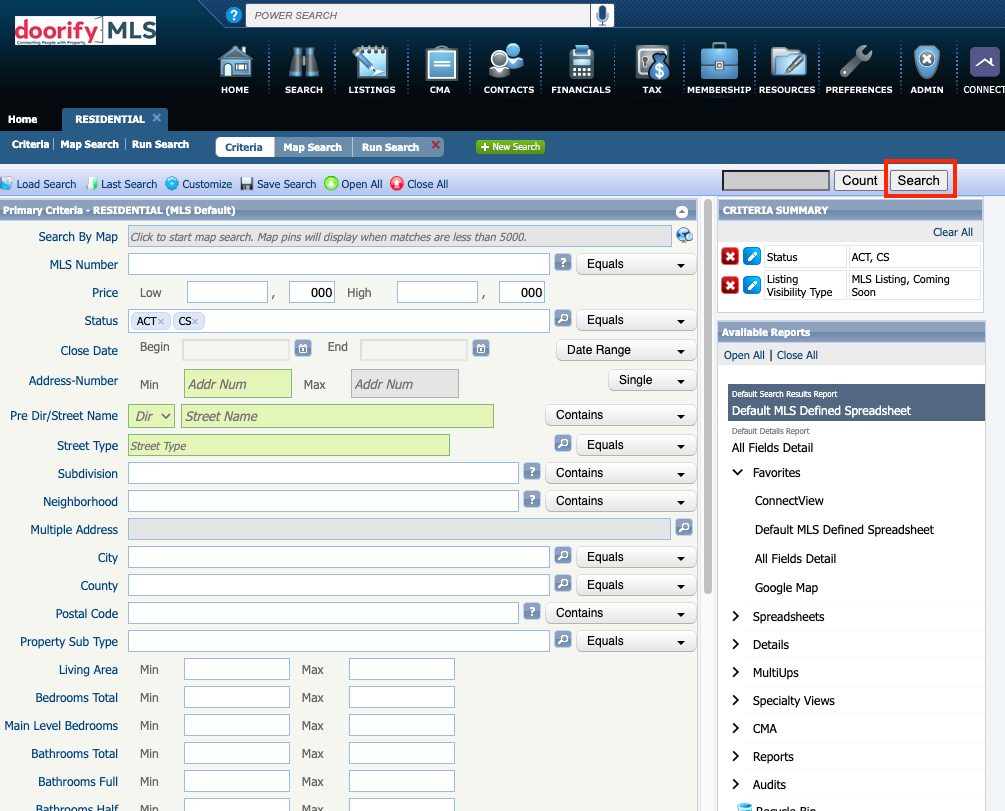Select the Map Search sub-tab
Image resolution: width=1005 pixels, height=811 pixels.
point(313,147)
